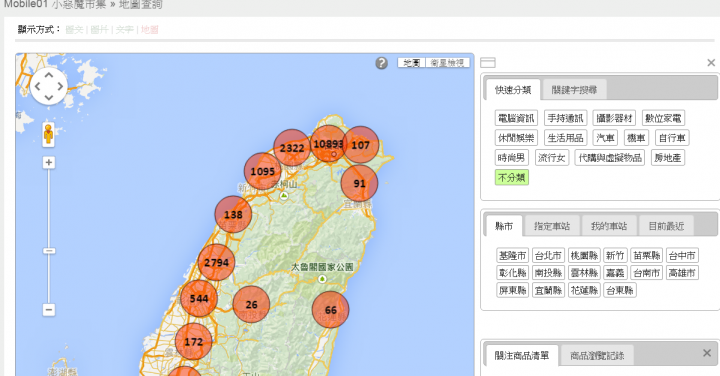Switch to the 快速分類 tab
The width and height of the screenshot is (720, 376).
coord(513,90)
